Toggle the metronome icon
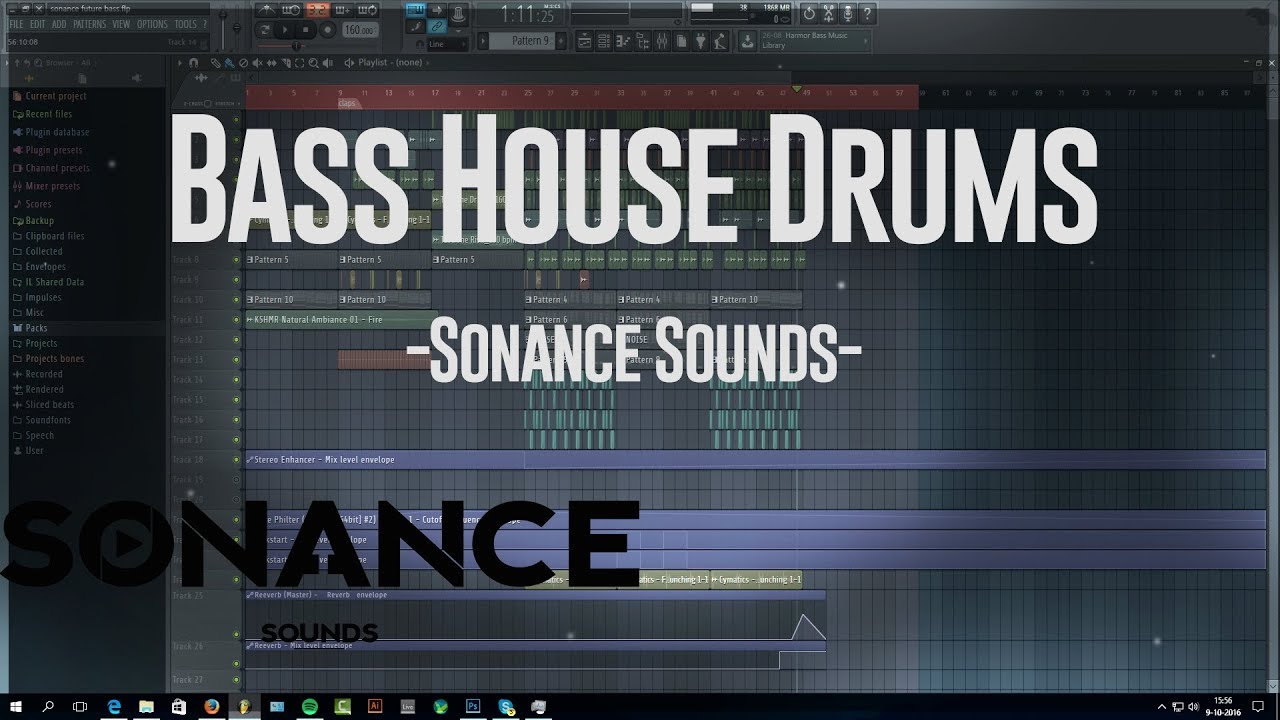The height and width of the screenshot is (720, 1280). [x=267, y=10]
